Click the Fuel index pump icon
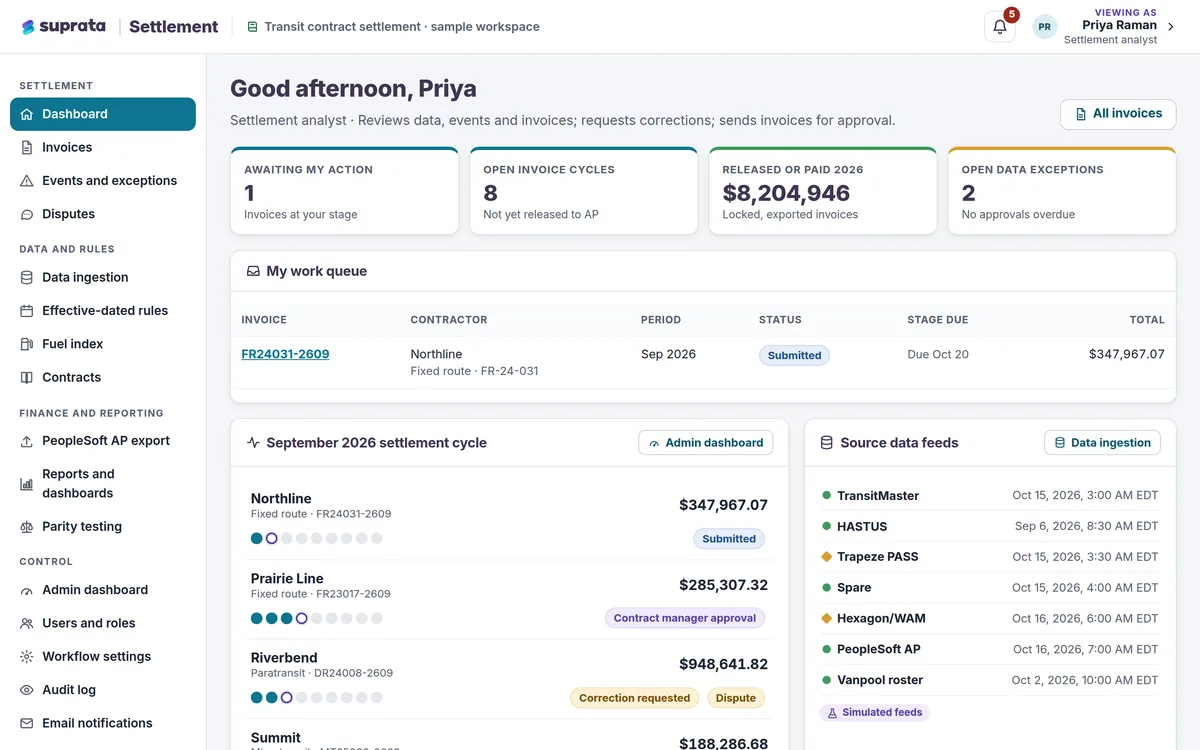The height and width of the screenshot is (750, 1200). (x=27, y=344)
